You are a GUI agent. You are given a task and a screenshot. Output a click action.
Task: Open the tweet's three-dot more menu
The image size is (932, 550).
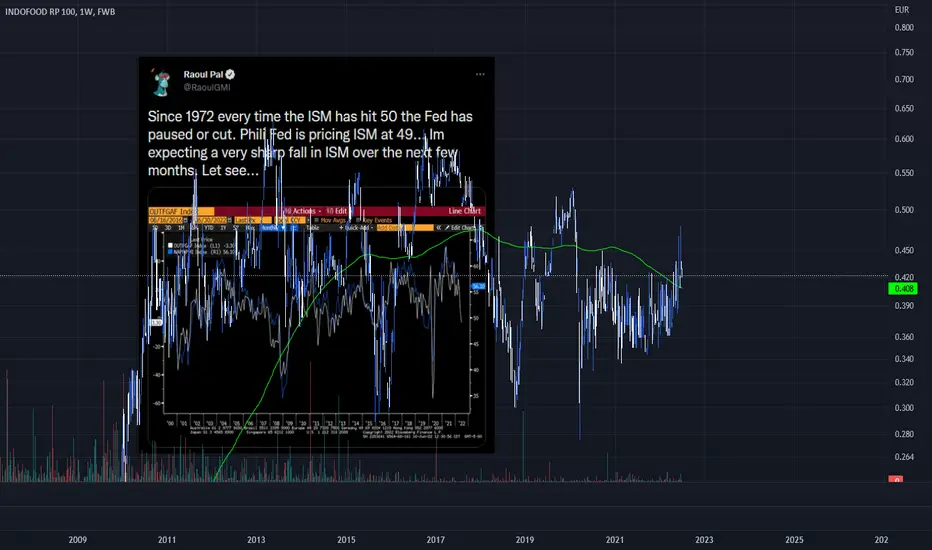coord(480,74)
